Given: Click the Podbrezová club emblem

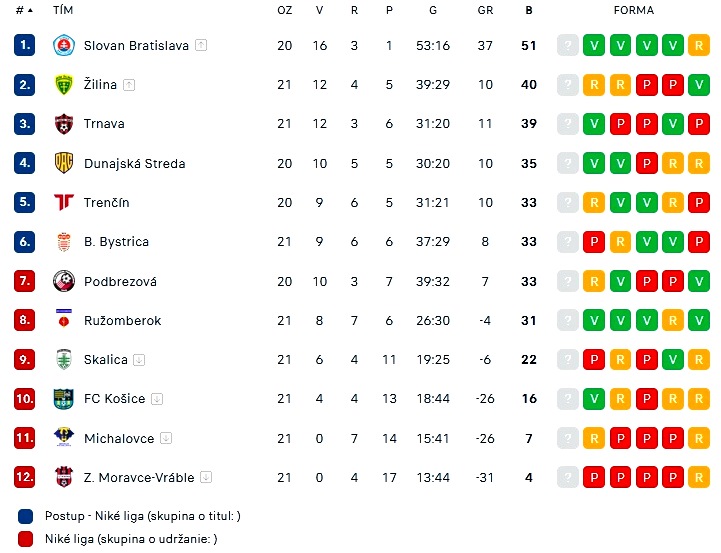Looking at the screenshot, I should tap(64, 281).
